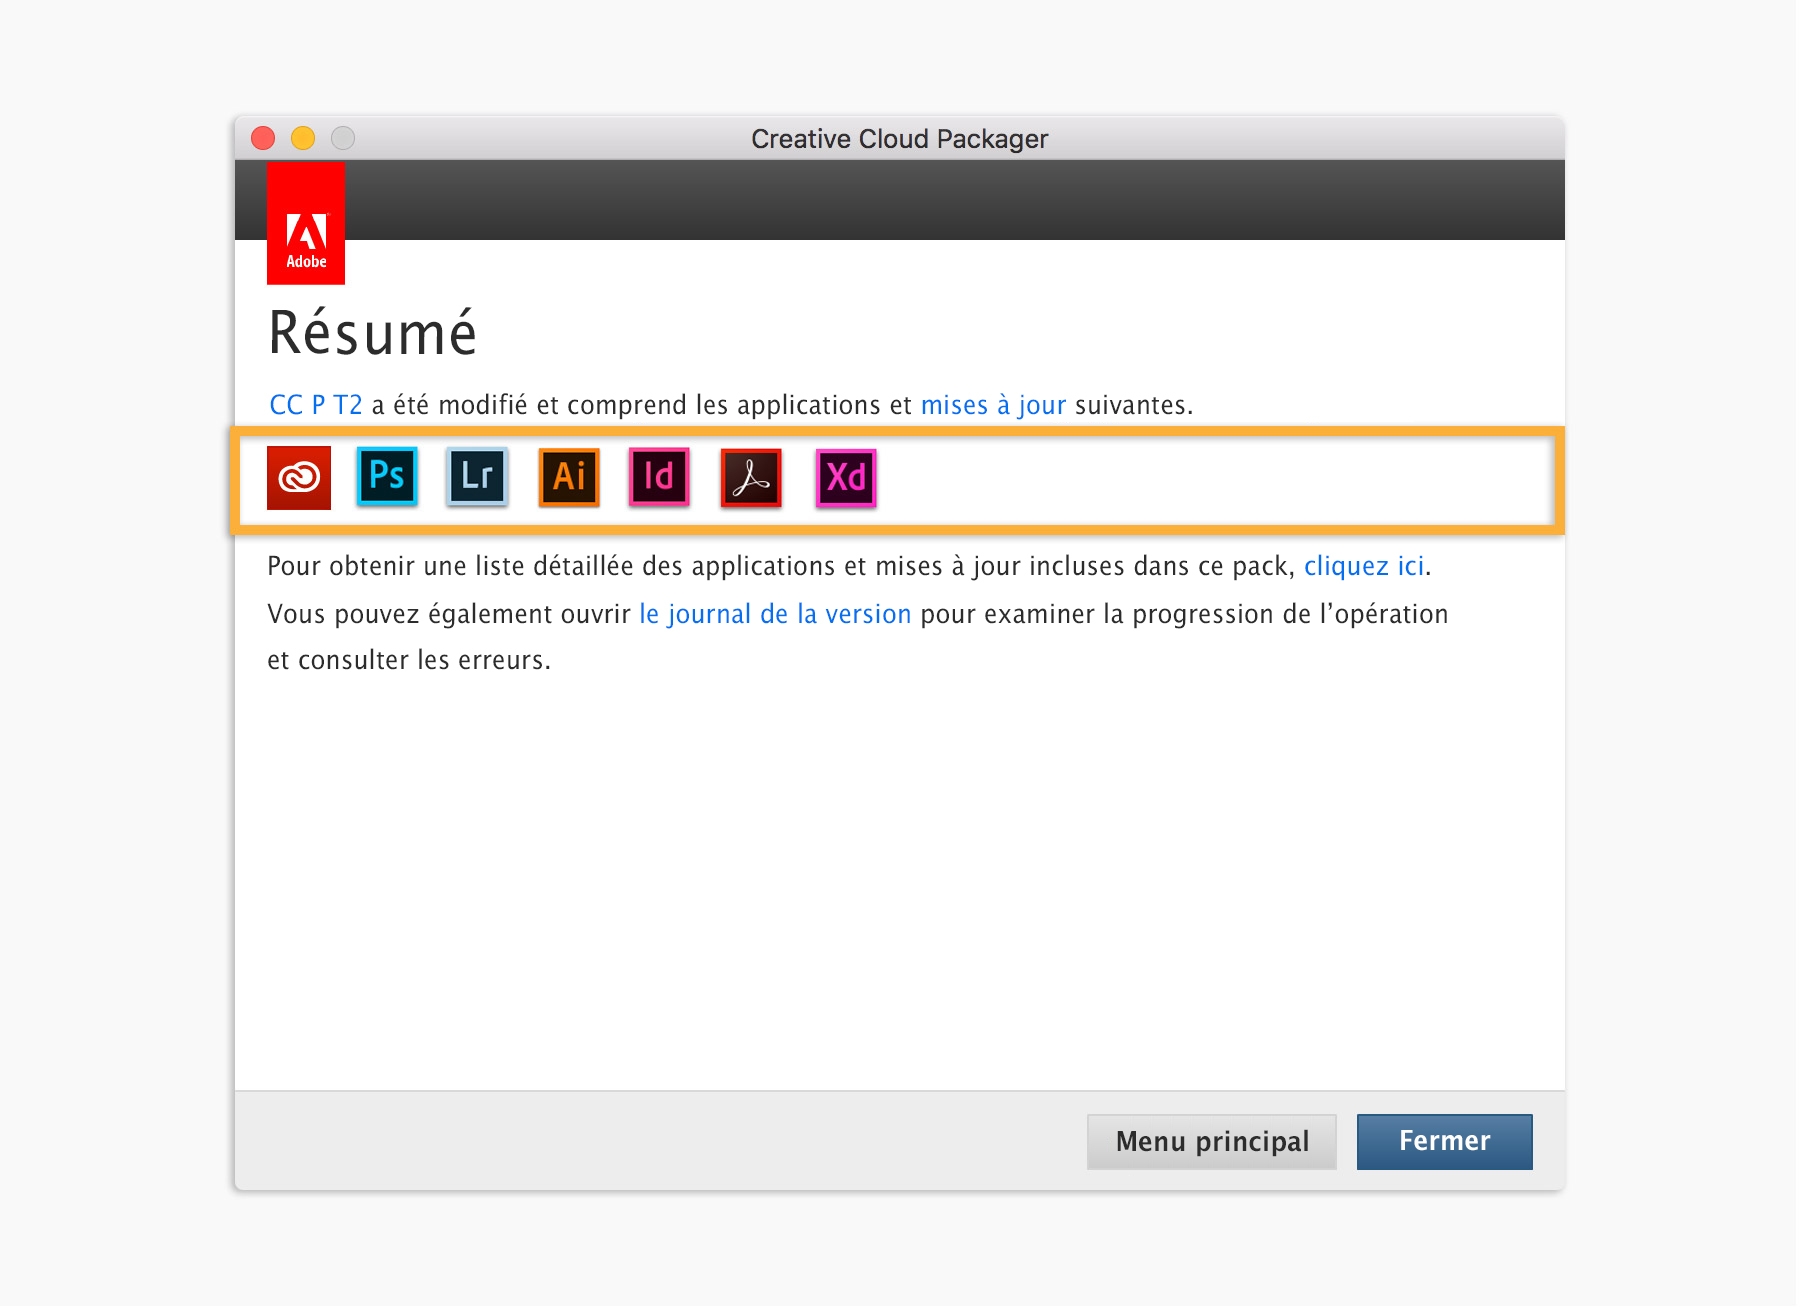Follow the "mises à jour" link

tap(993, 405)
